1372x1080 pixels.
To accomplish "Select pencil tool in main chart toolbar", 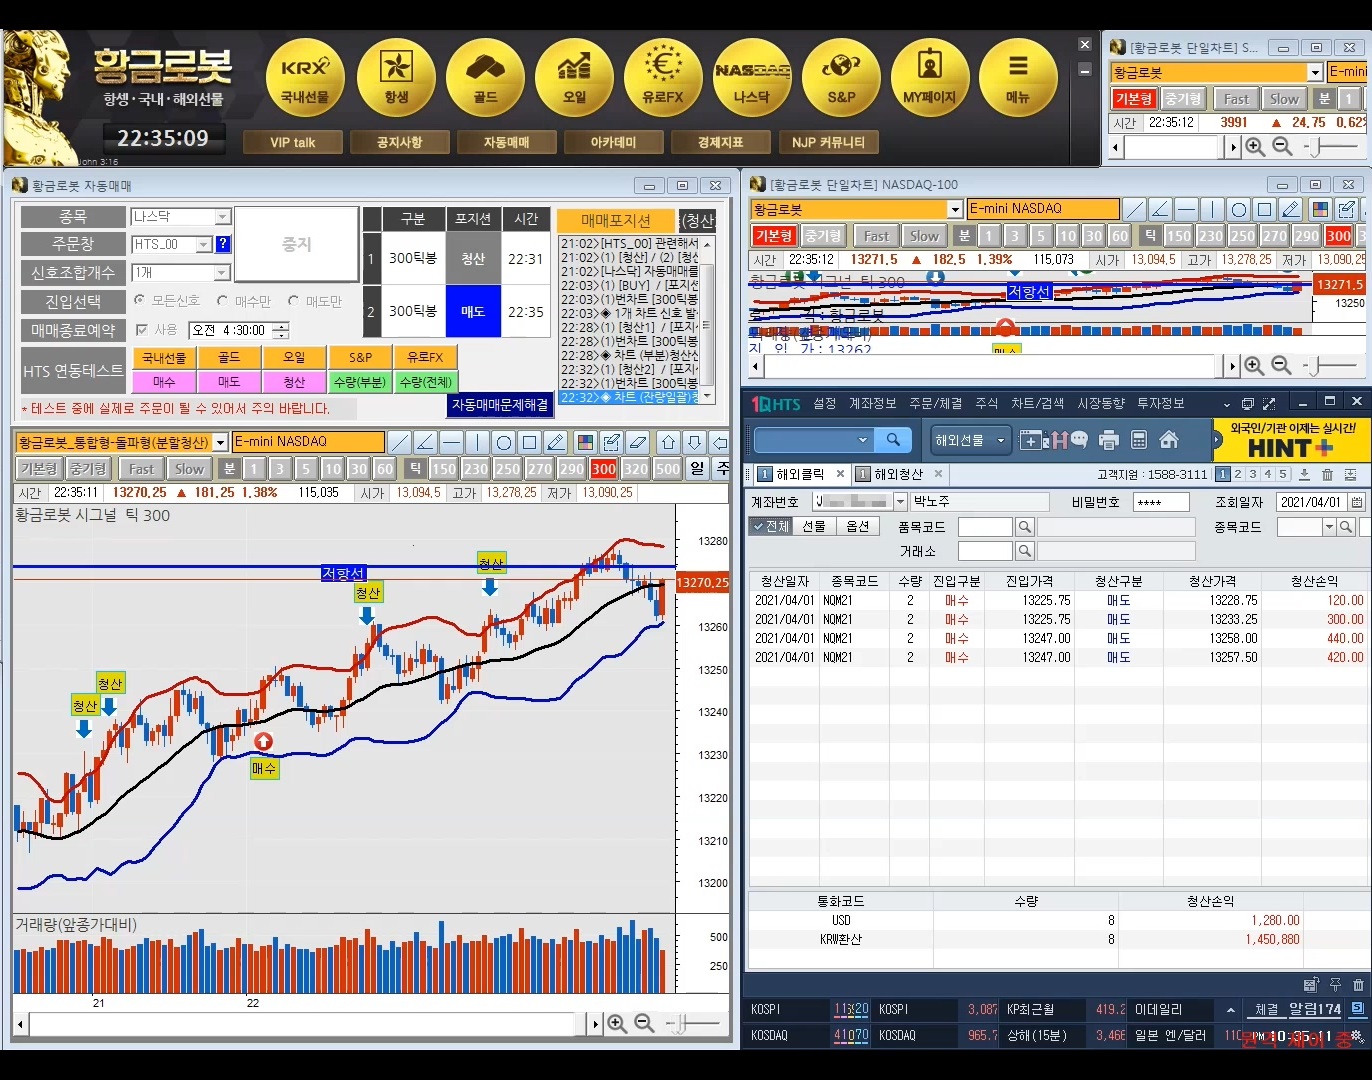I will [x=556, y=442].
